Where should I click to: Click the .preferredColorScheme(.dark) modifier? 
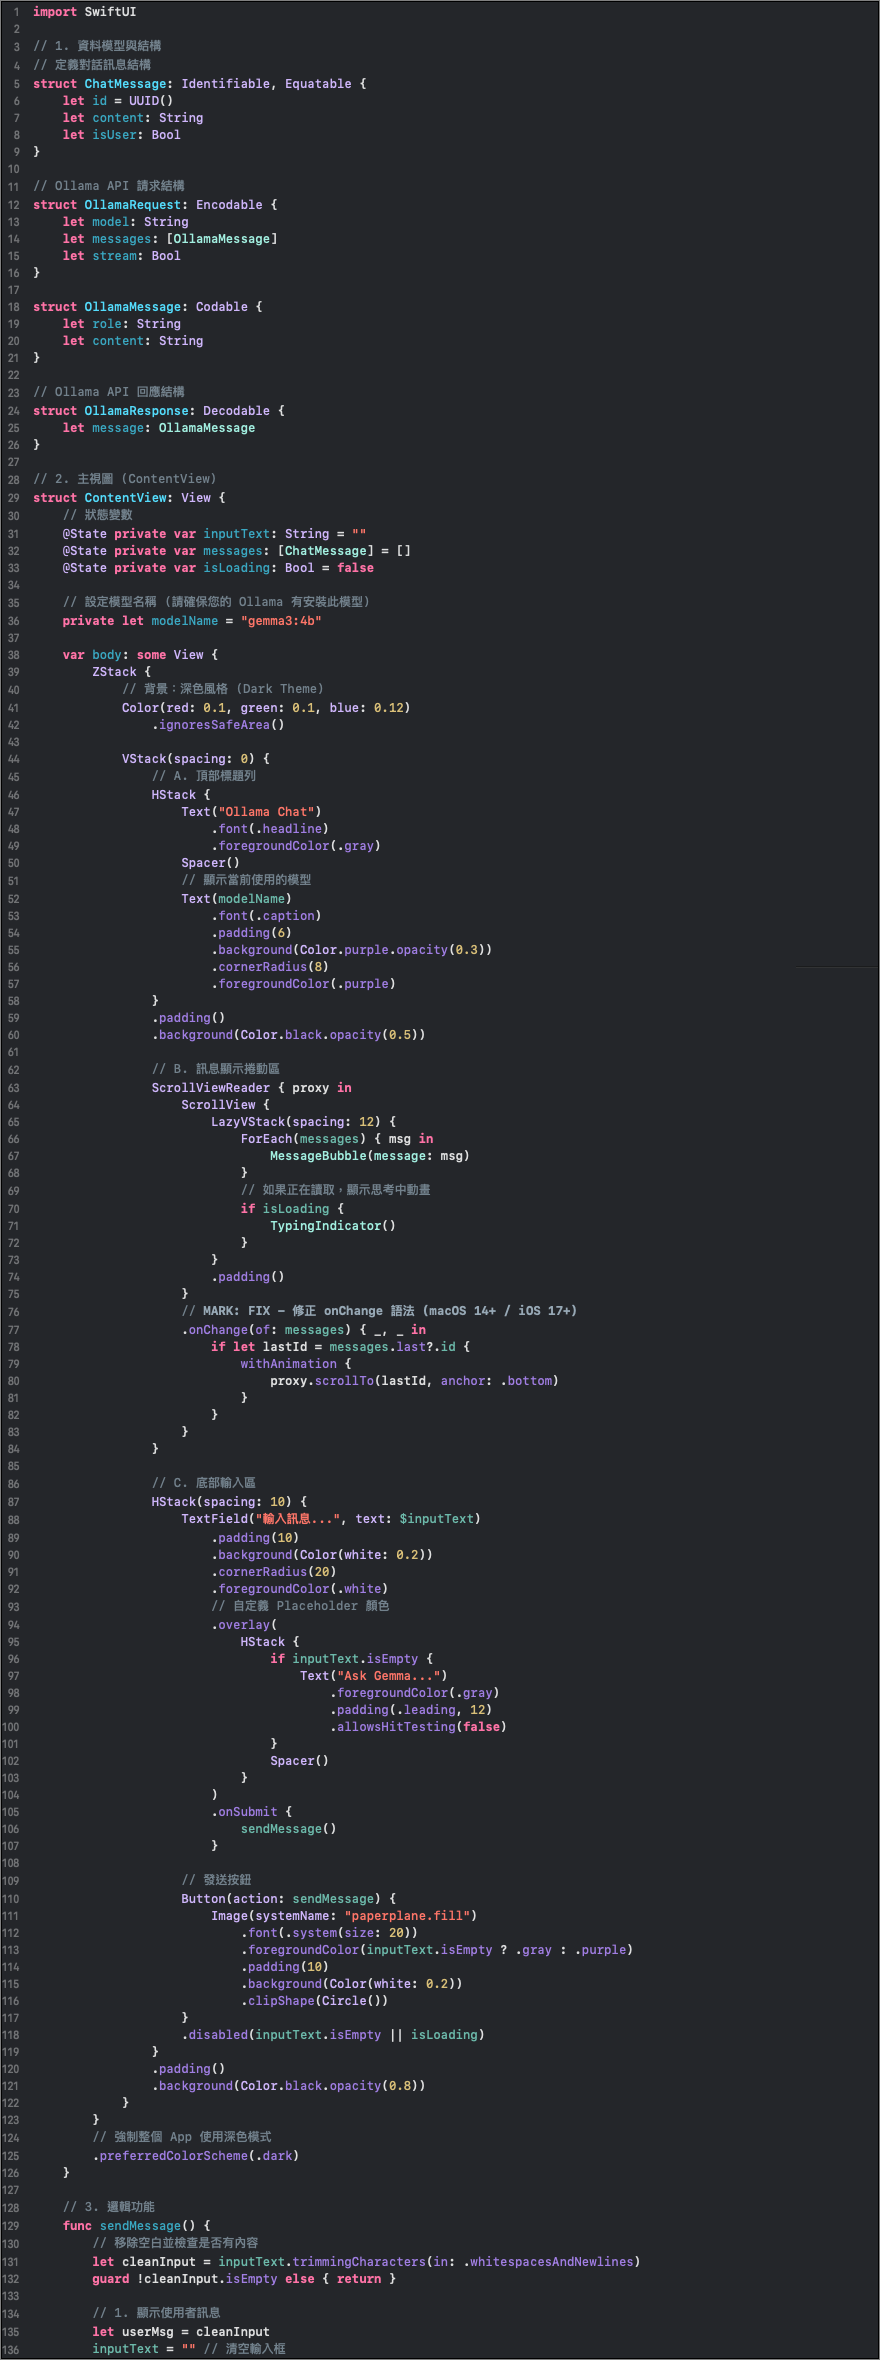[196, 2156]
